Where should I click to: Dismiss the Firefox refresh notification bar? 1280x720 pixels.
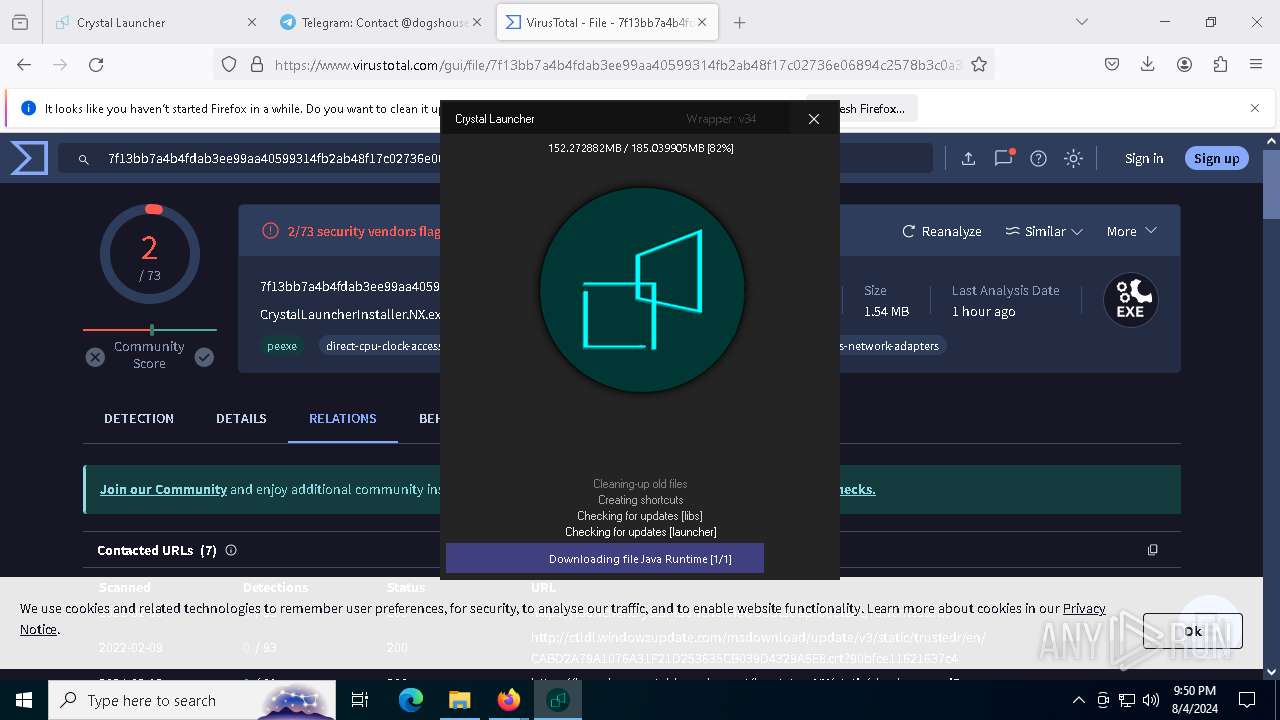coord(1255,108)
